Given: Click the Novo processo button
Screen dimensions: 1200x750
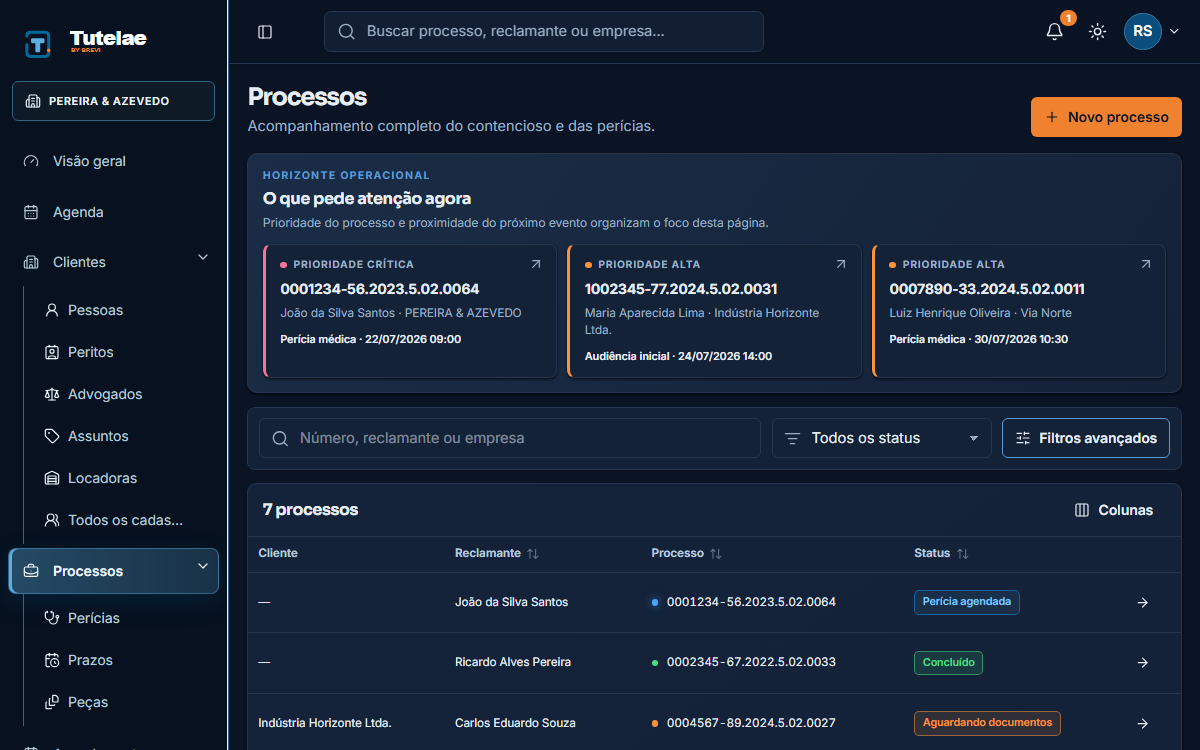Looking at the screenshot, I should click(1106, 117).
